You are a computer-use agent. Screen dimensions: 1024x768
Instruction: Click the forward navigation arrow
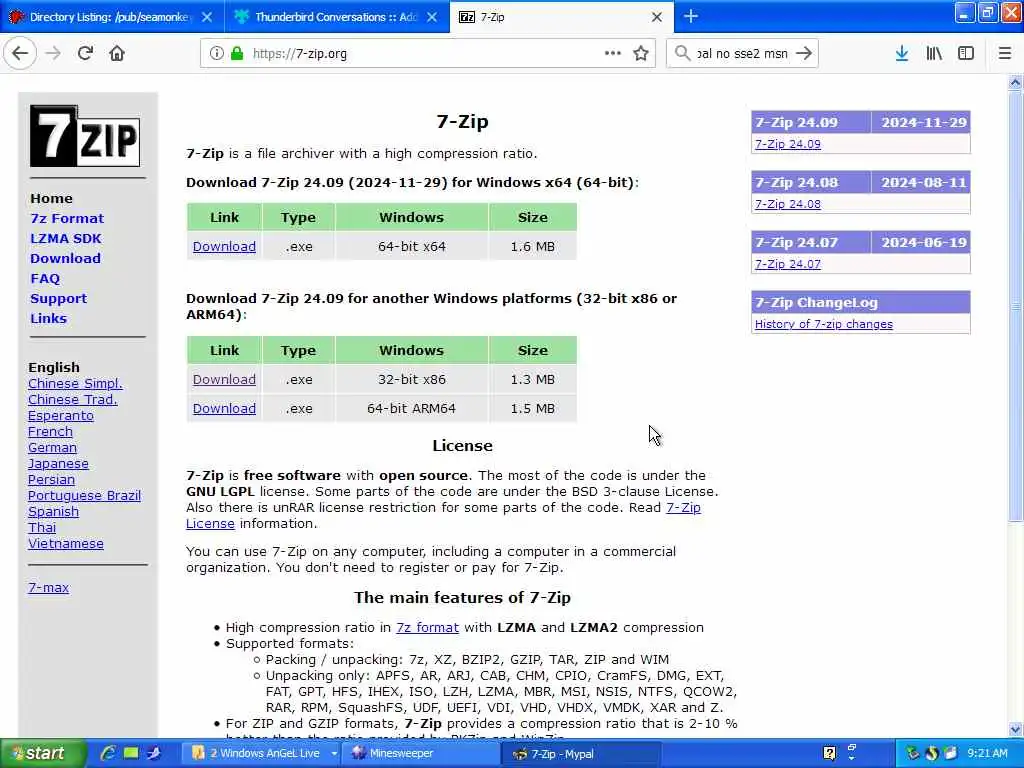click(53, 53)
